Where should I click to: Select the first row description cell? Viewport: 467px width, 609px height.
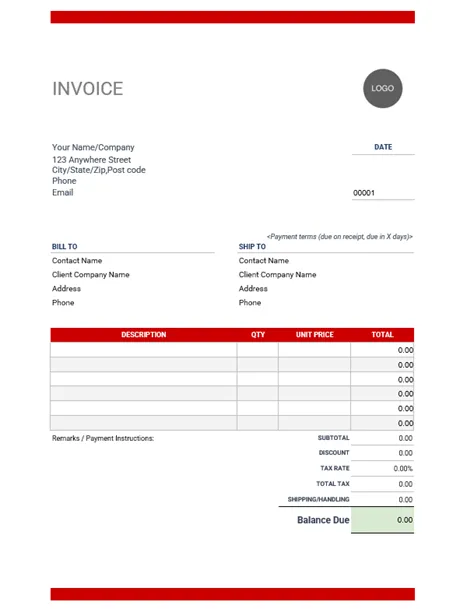(x=144, y=350)
